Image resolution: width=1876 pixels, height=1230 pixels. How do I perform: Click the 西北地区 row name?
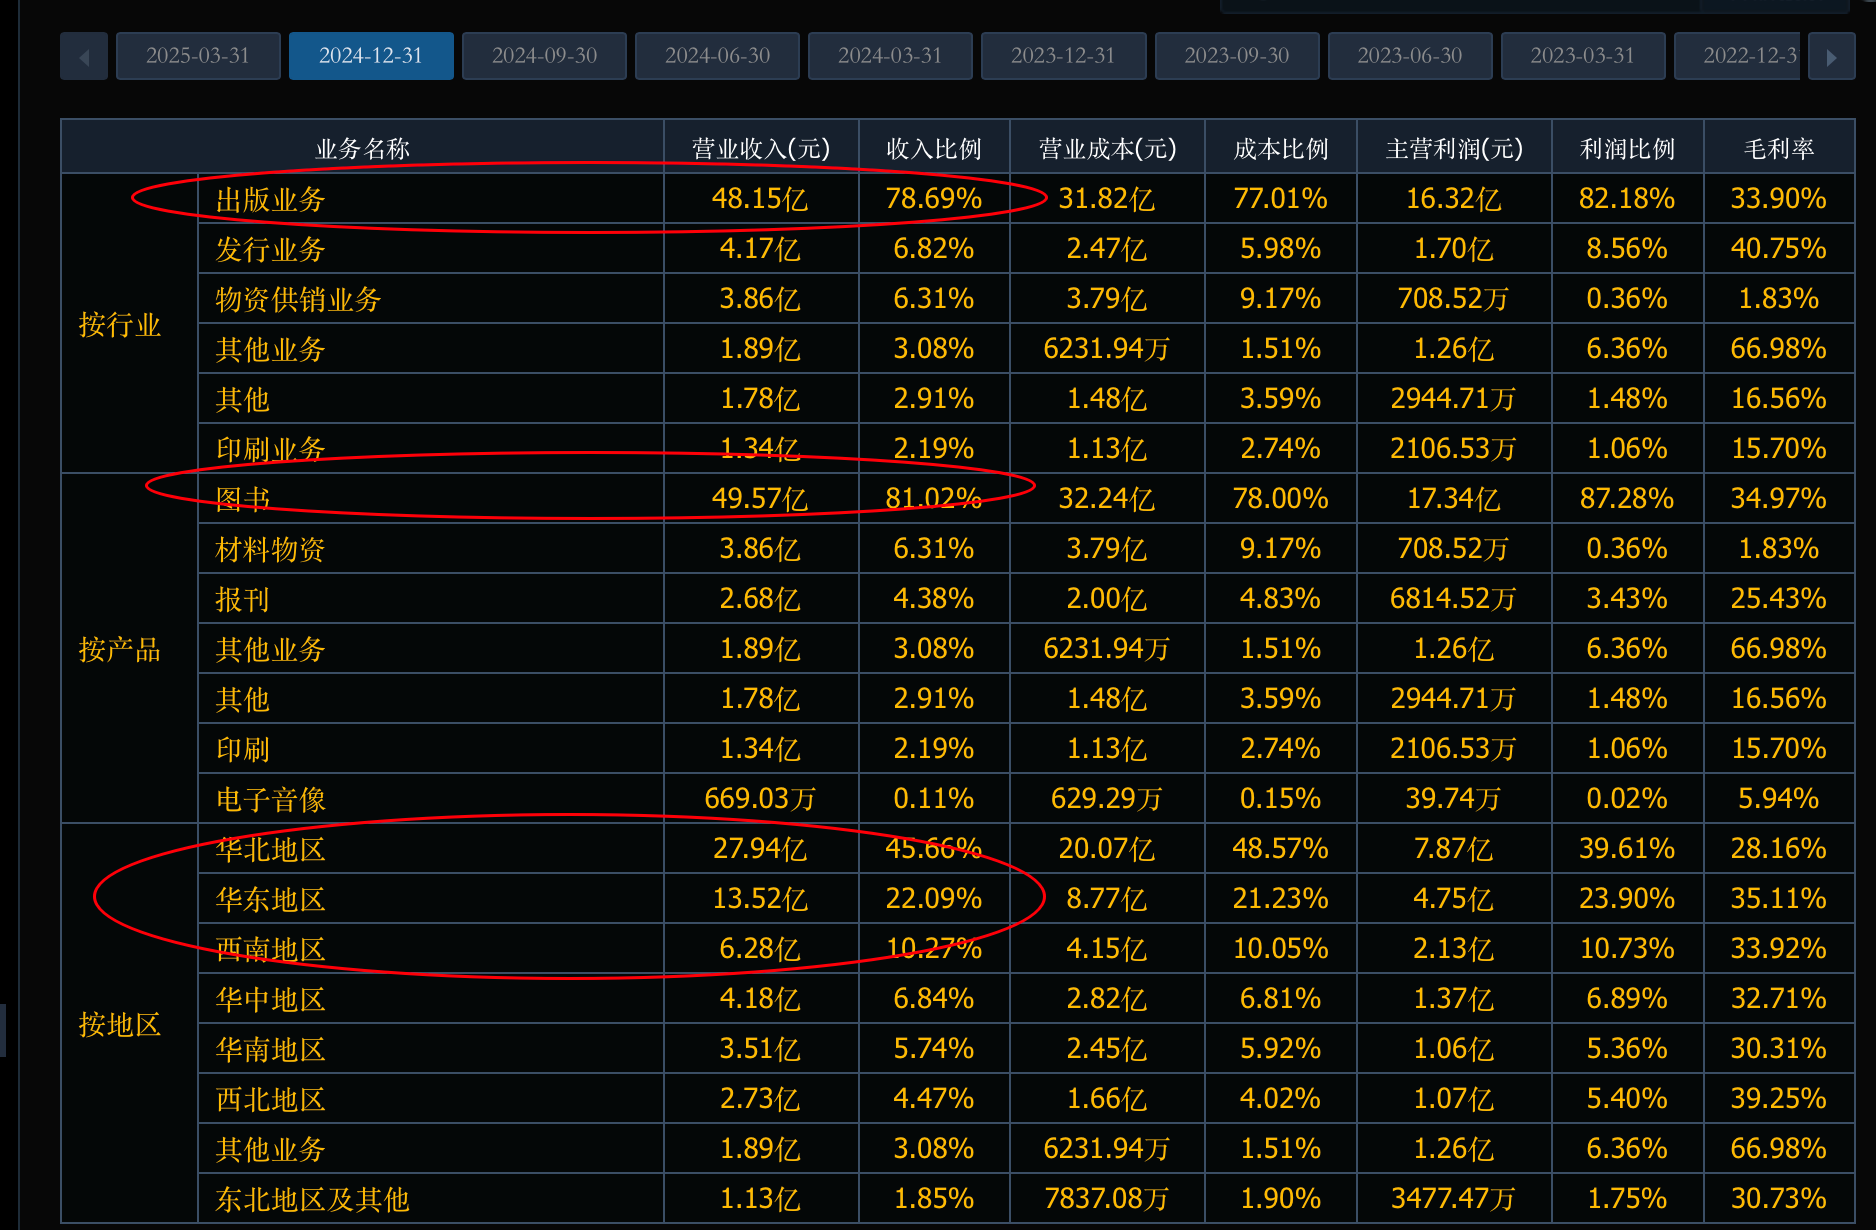pos(271,1099)
